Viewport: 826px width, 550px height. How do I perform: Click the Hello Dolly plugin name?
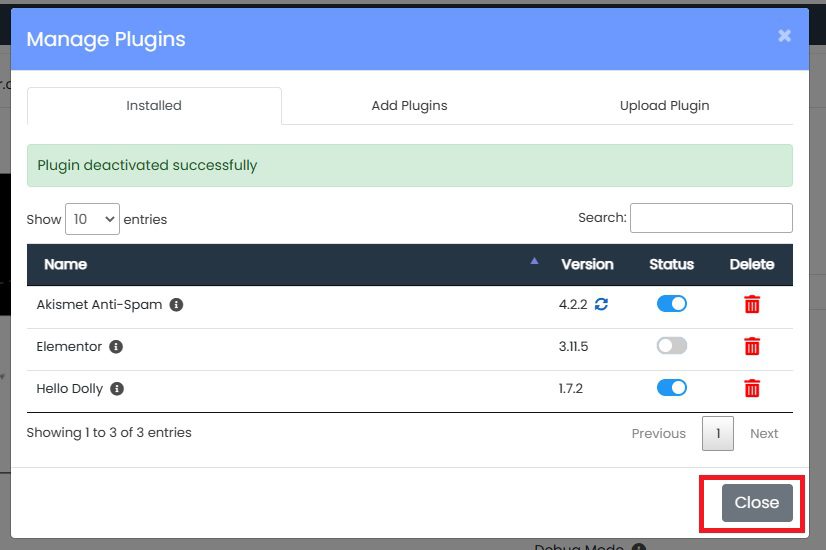coord(70,389)
